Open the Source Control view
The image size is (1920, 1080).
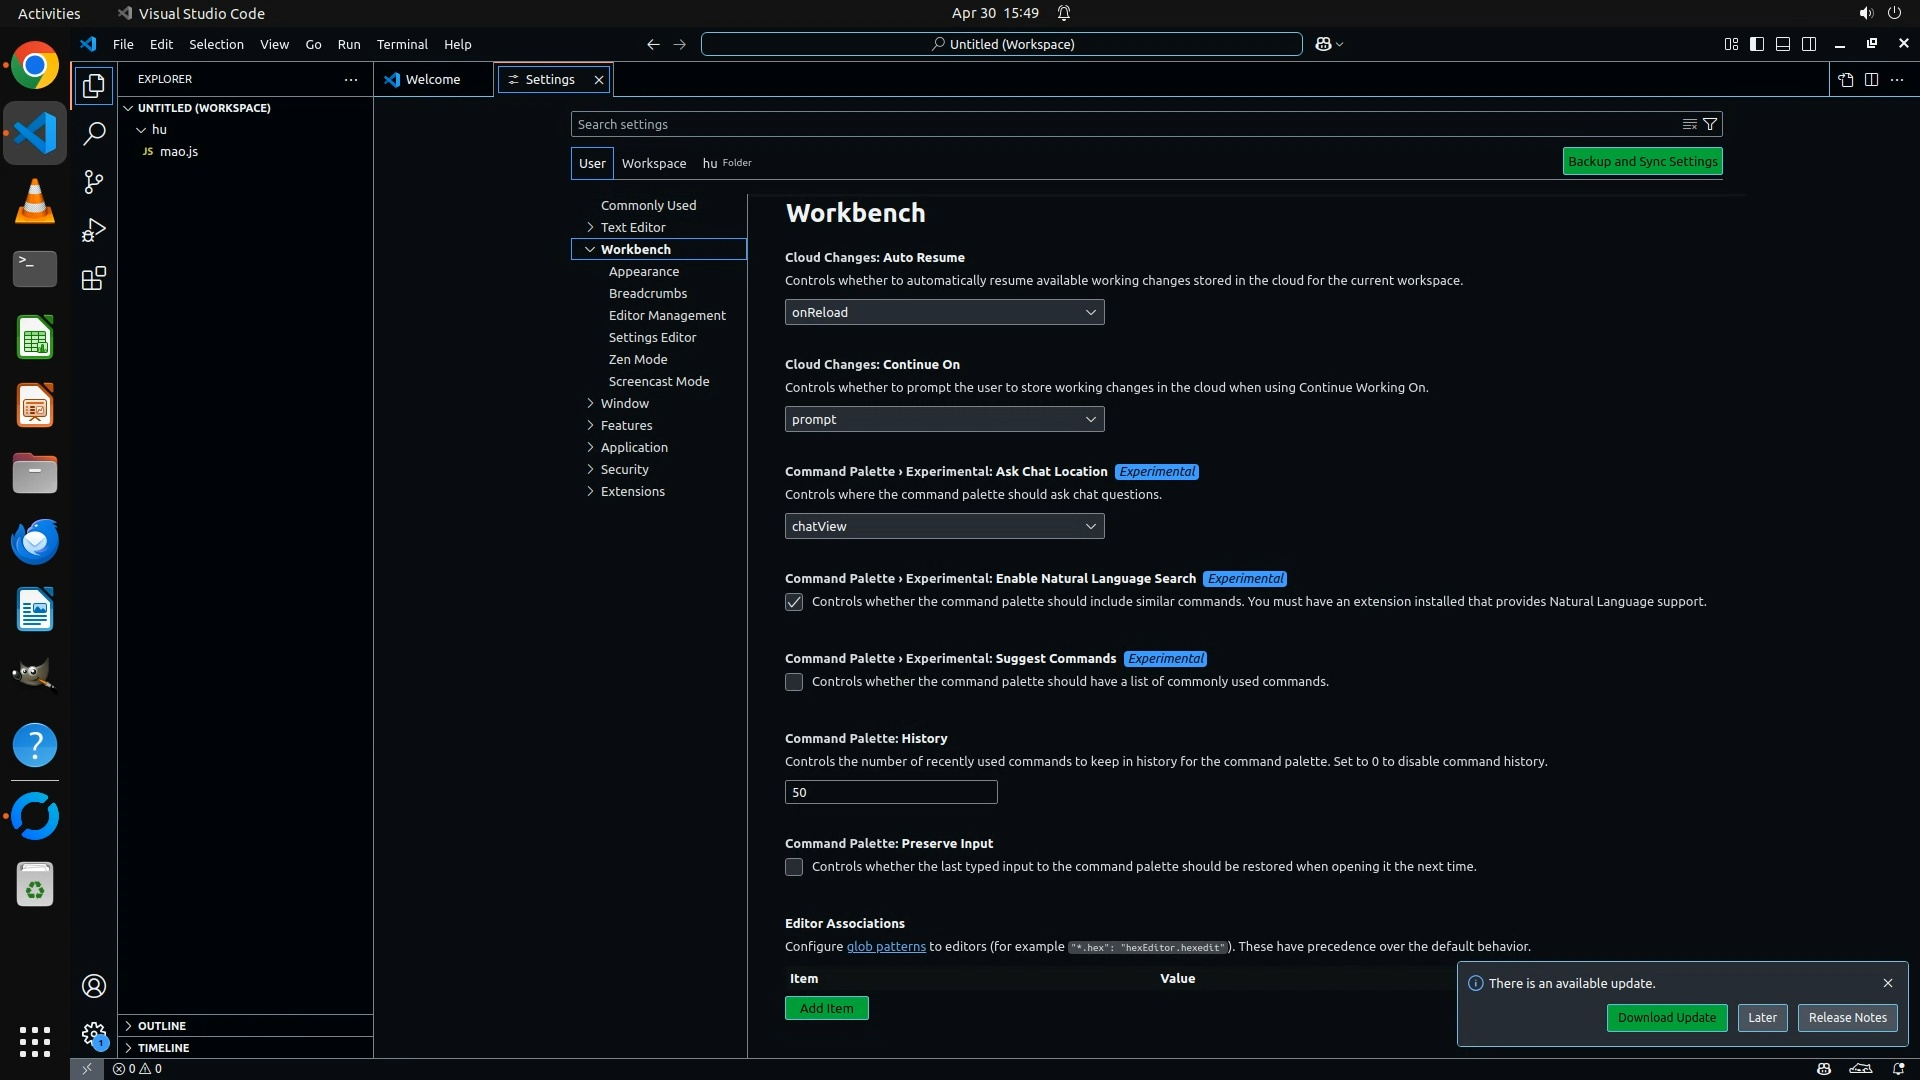pos(93,182)
